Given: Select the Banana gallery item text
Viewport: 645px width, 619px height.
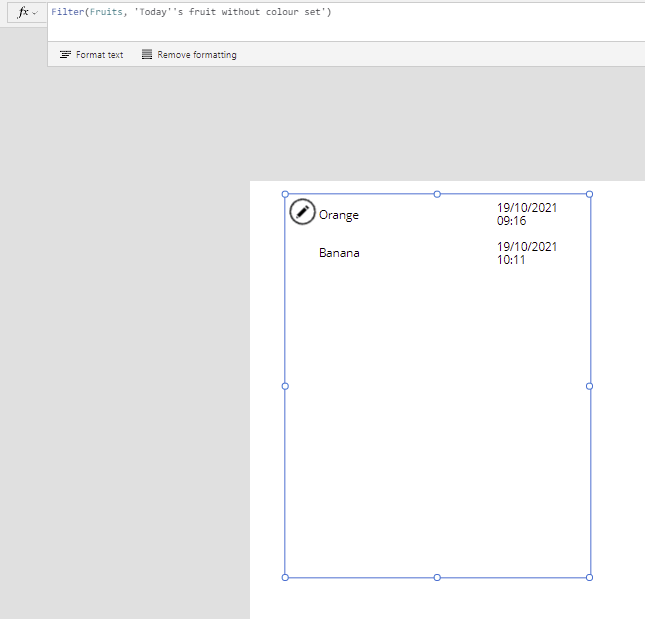Looking at the screenshot, I should [339, 253].
